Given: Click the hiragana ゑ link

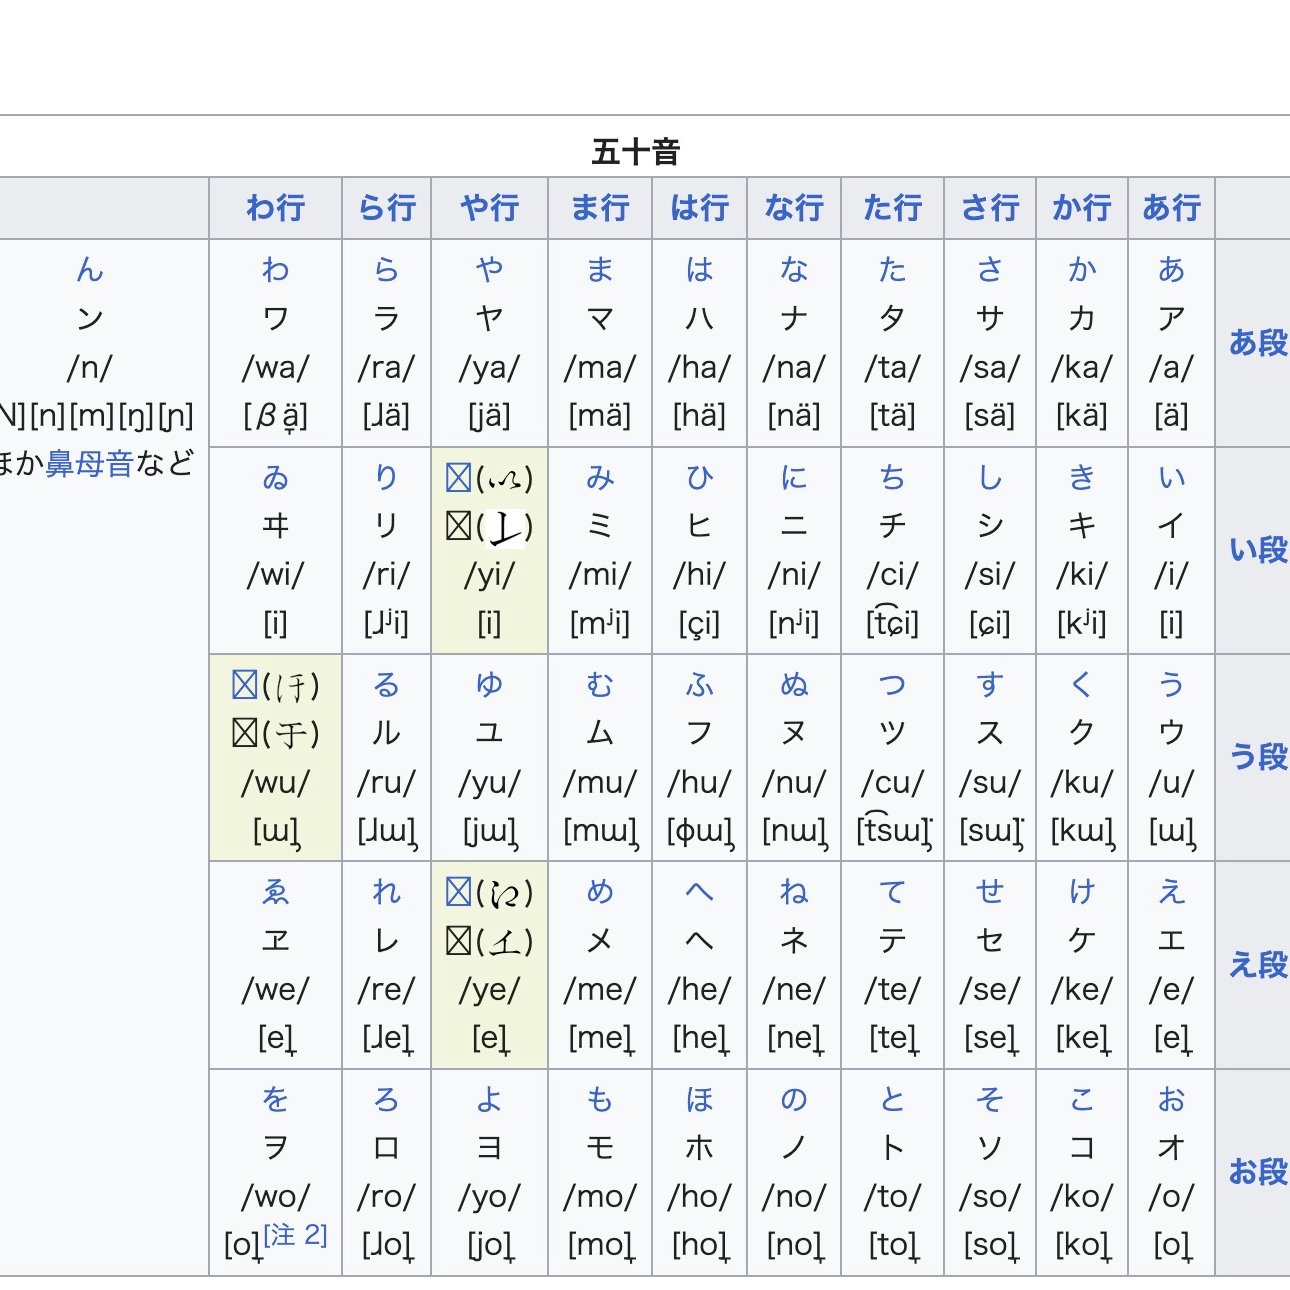Looking at the screenshot, I should point(275,892).
